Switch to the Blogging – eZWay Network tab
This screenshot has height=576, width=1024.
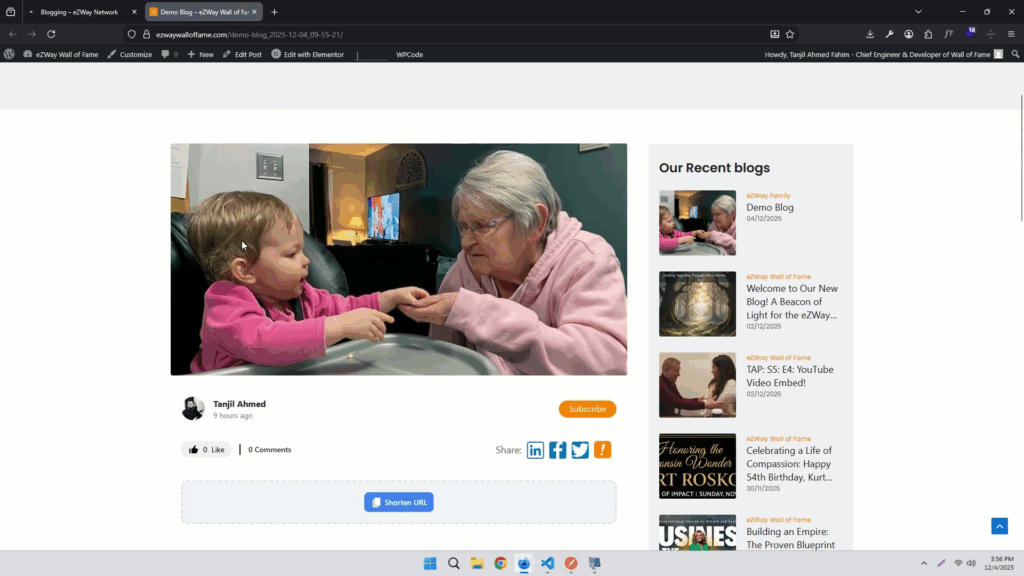(x=78, y=12)
